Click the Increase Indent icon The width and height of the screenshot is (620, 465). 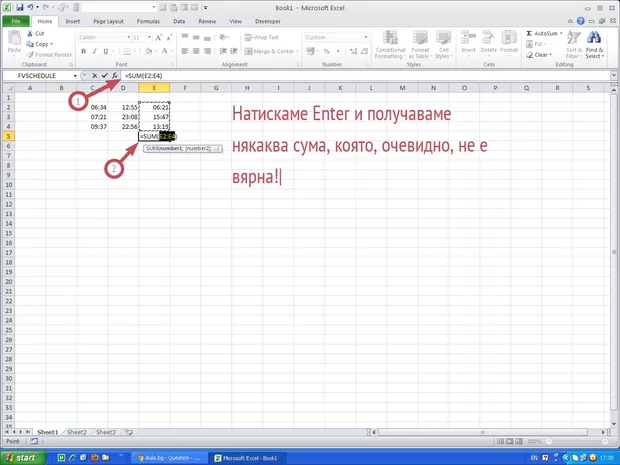click(234, 51)
